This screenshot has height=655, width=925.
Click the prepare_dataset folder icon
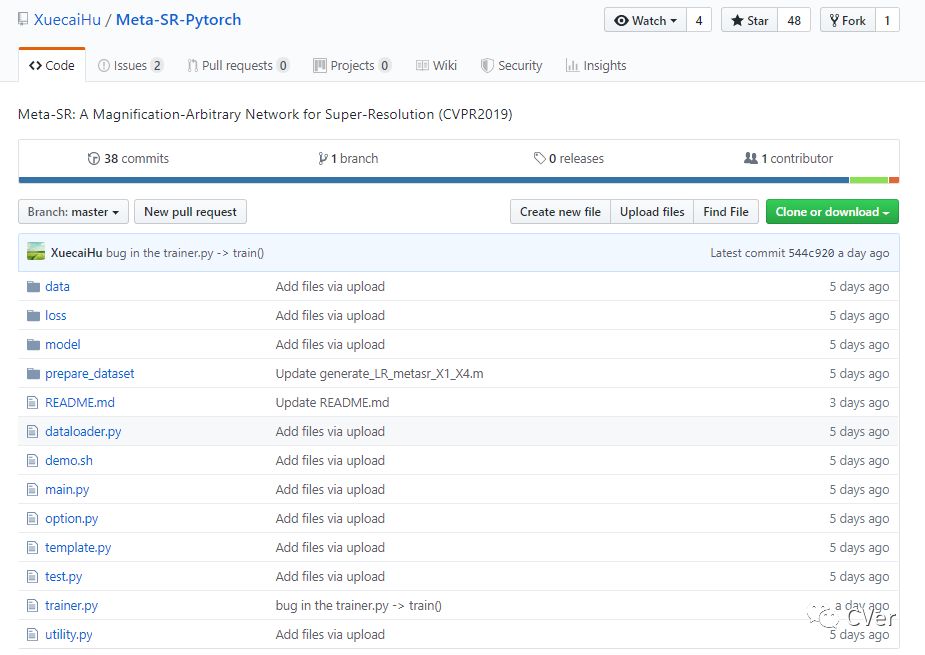tap(33, 373)
